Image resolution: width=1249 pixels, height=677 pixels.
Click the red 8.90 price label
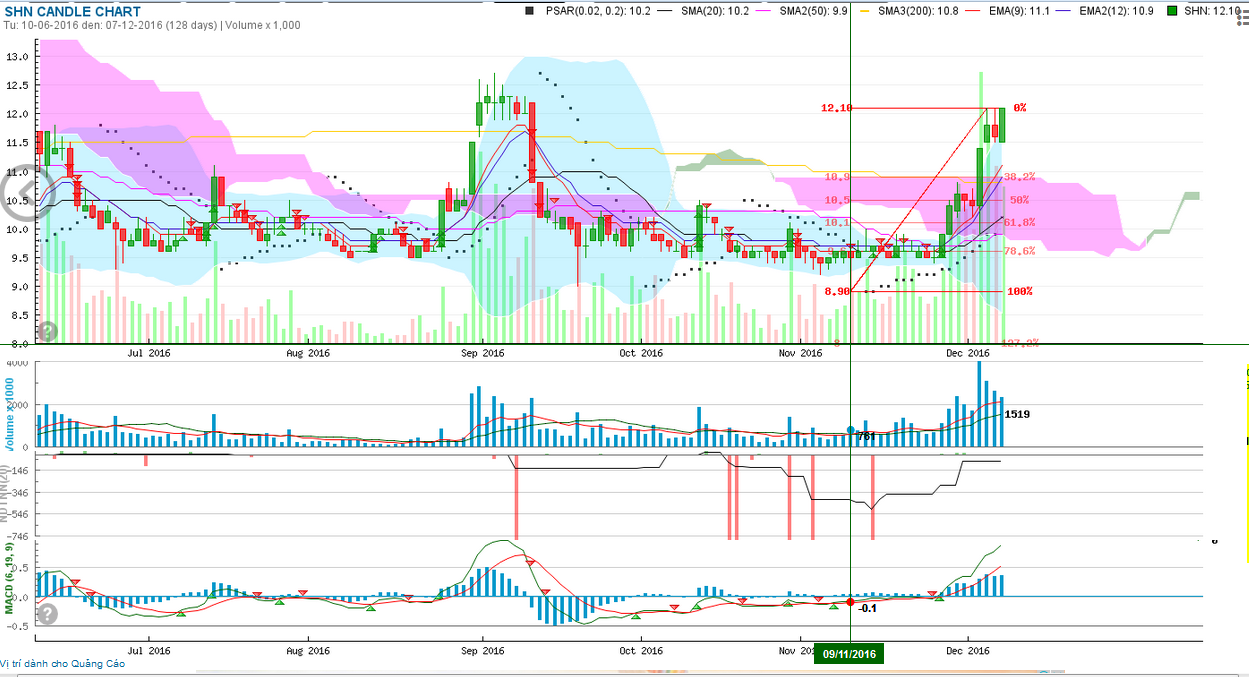point(838,291)
